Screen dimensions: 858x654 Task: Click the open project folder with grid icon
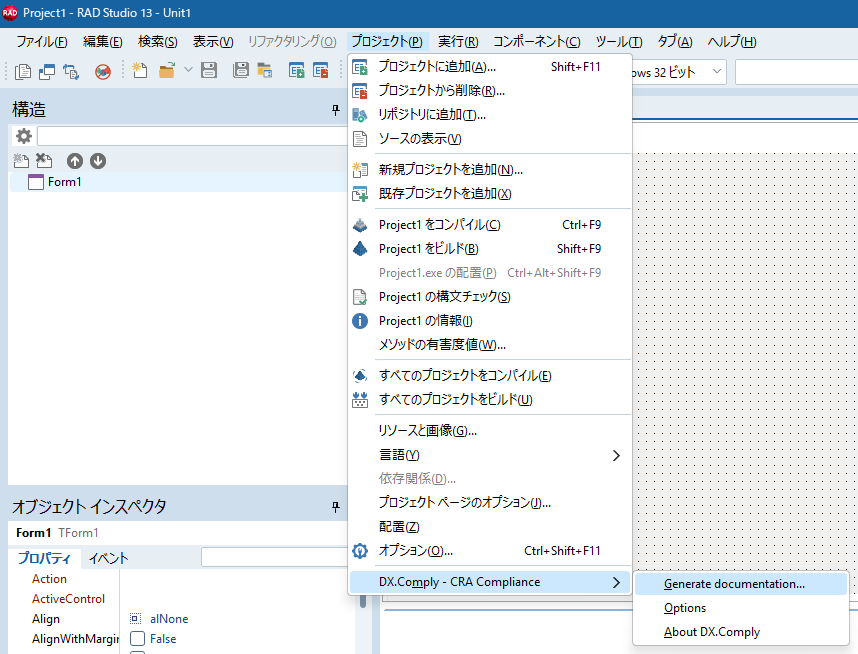pos(265,71)
